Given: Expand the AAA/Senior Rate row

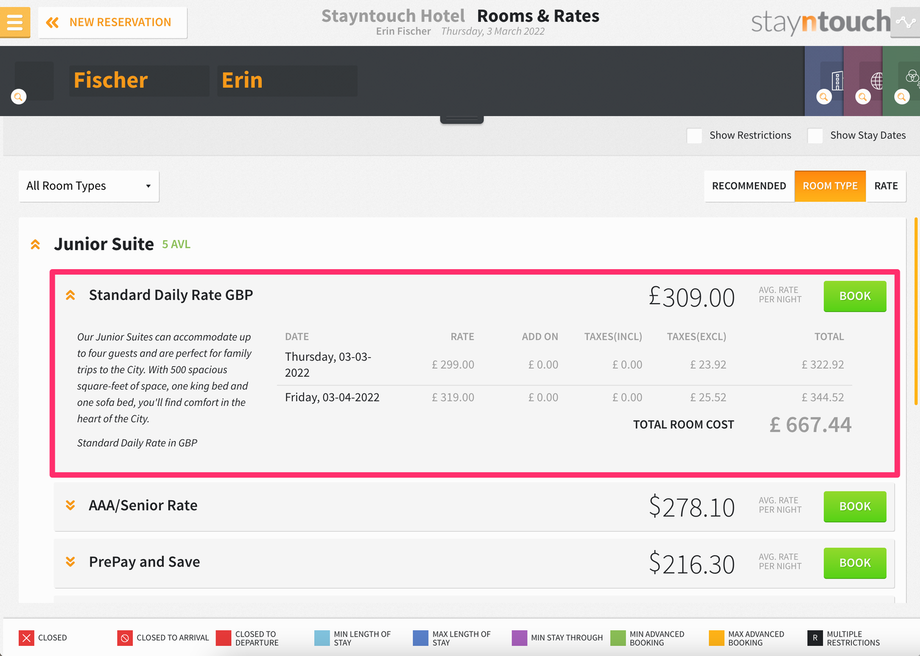Looking at the screenshot, I should click(x=70, y=505).
